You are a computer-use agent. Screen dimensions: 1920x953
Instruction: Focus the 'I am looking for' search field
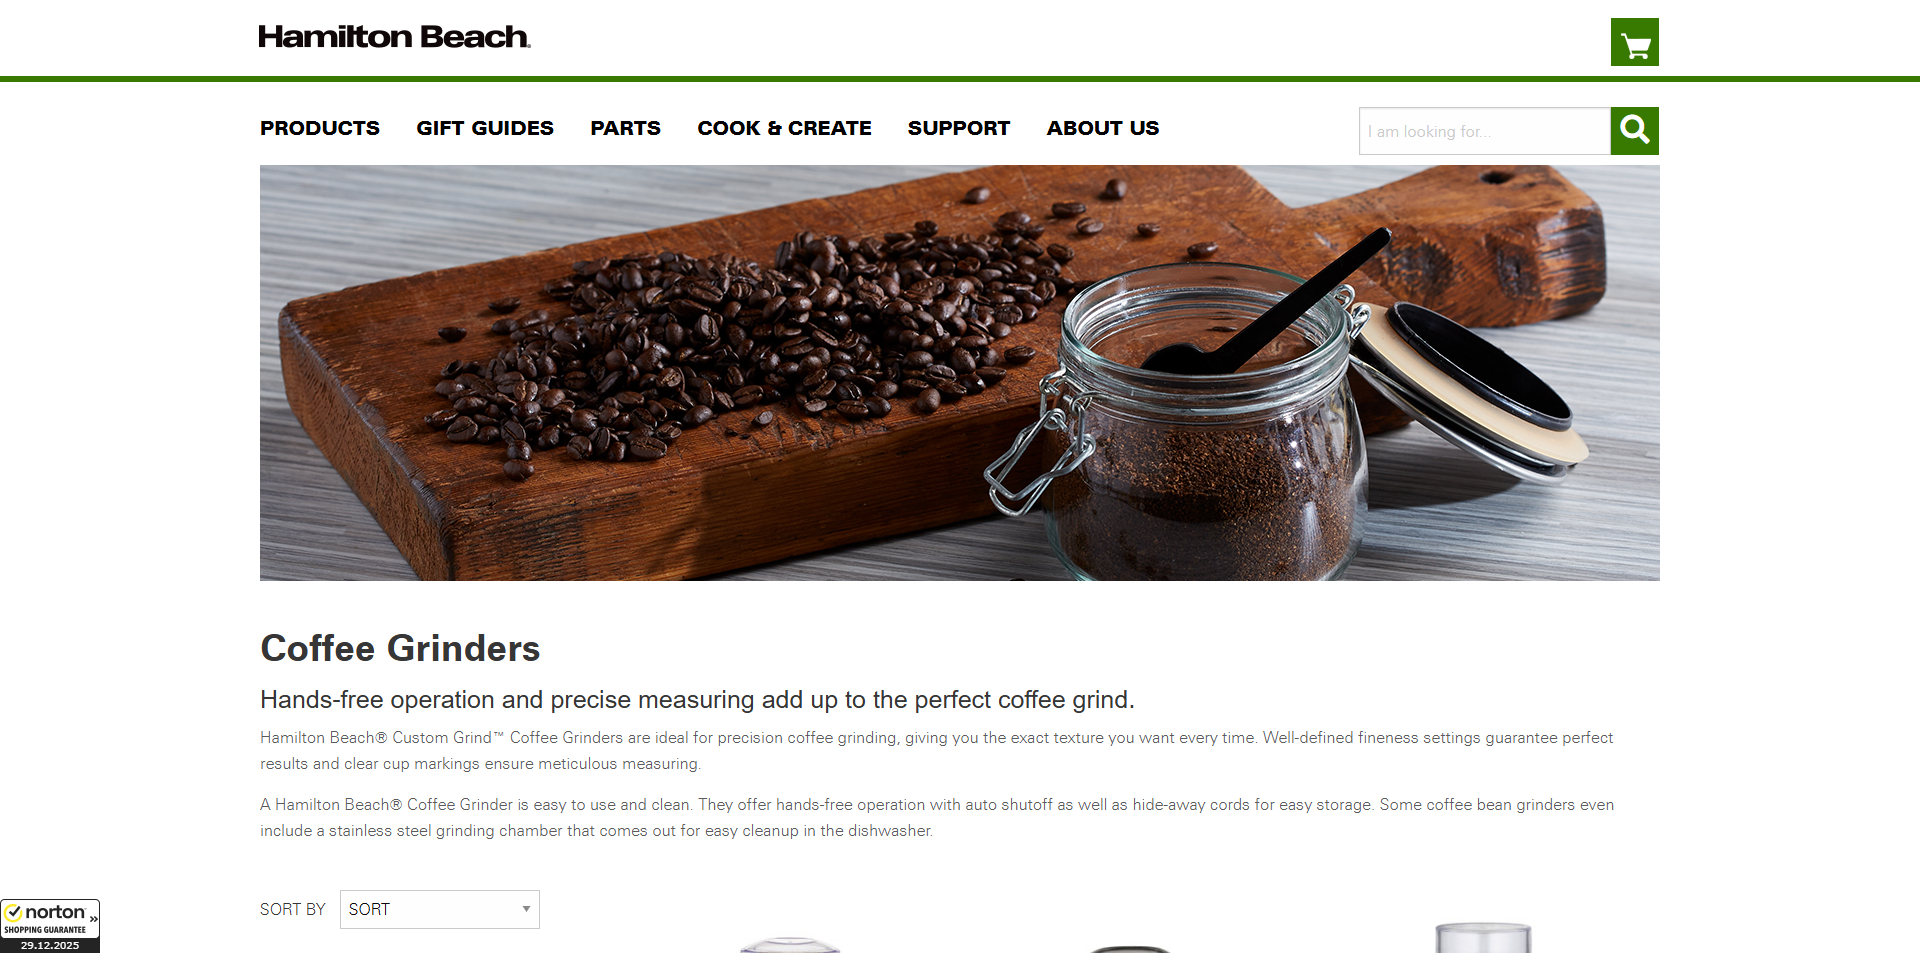(x=1485, y=131)
